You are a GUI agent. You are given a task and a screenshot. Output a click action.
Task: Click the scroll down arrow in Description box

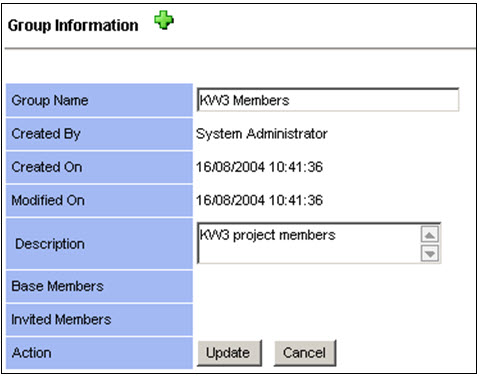430,253
